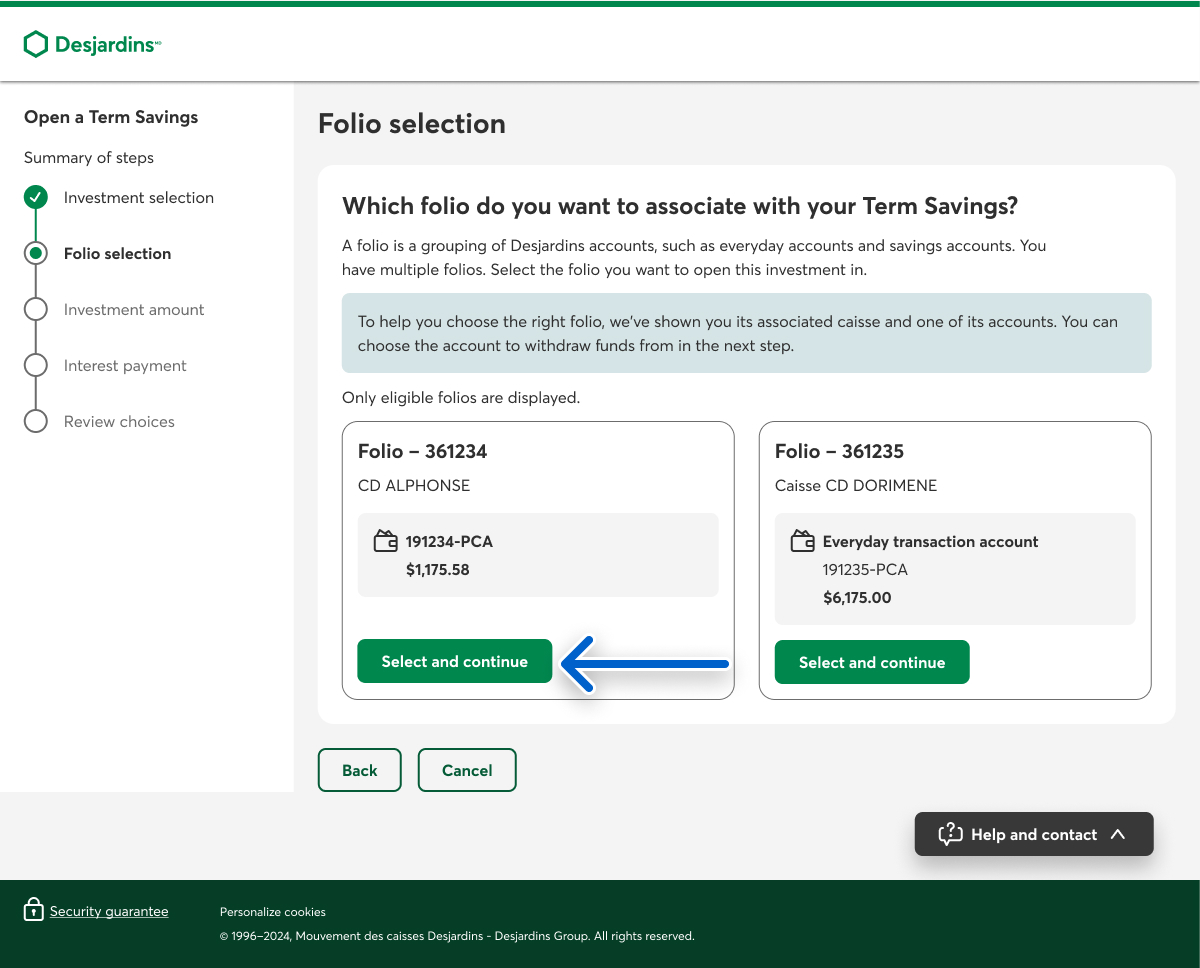Open Personalize cookies in footer

[x=273, y=912]
